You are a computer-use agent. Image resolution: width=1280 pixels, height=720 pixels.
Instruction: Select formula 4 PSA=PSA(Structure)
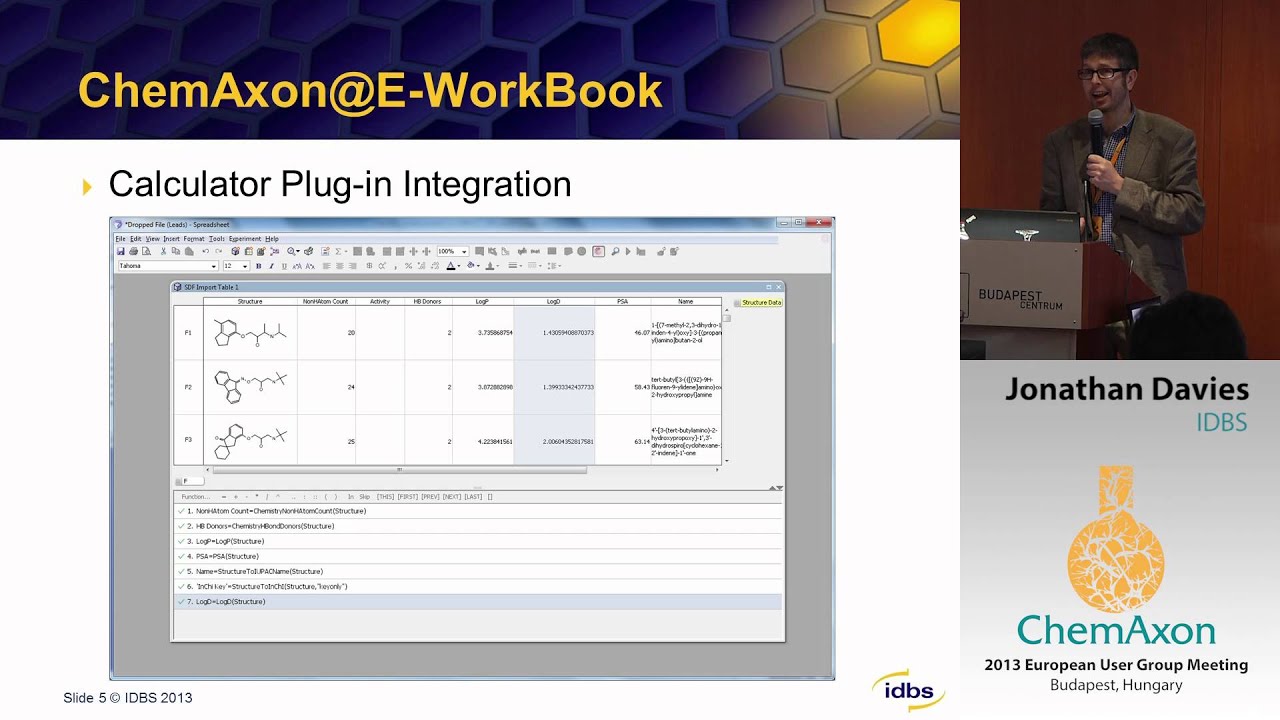[478, 556]
